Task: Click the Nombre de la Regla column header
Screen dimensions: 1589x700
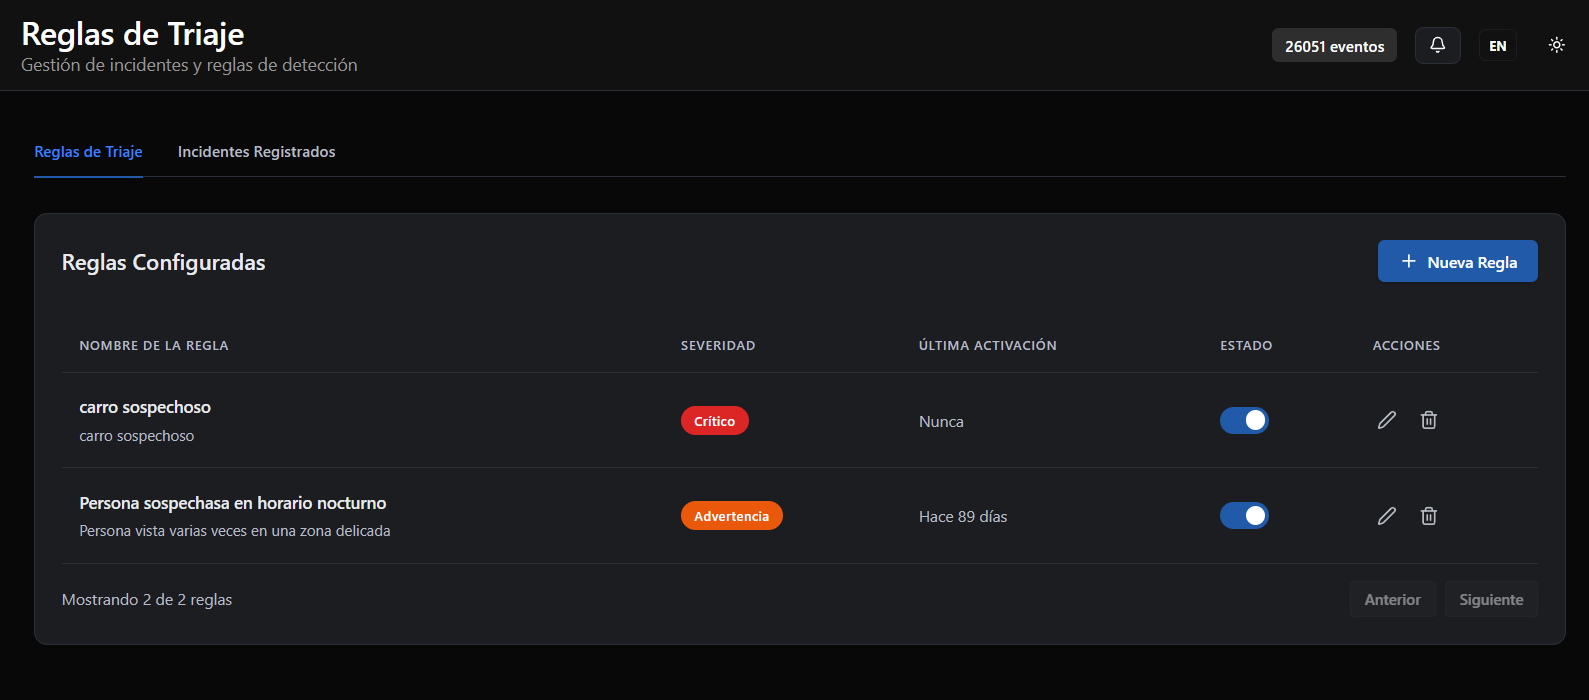Action: (154, 346)
